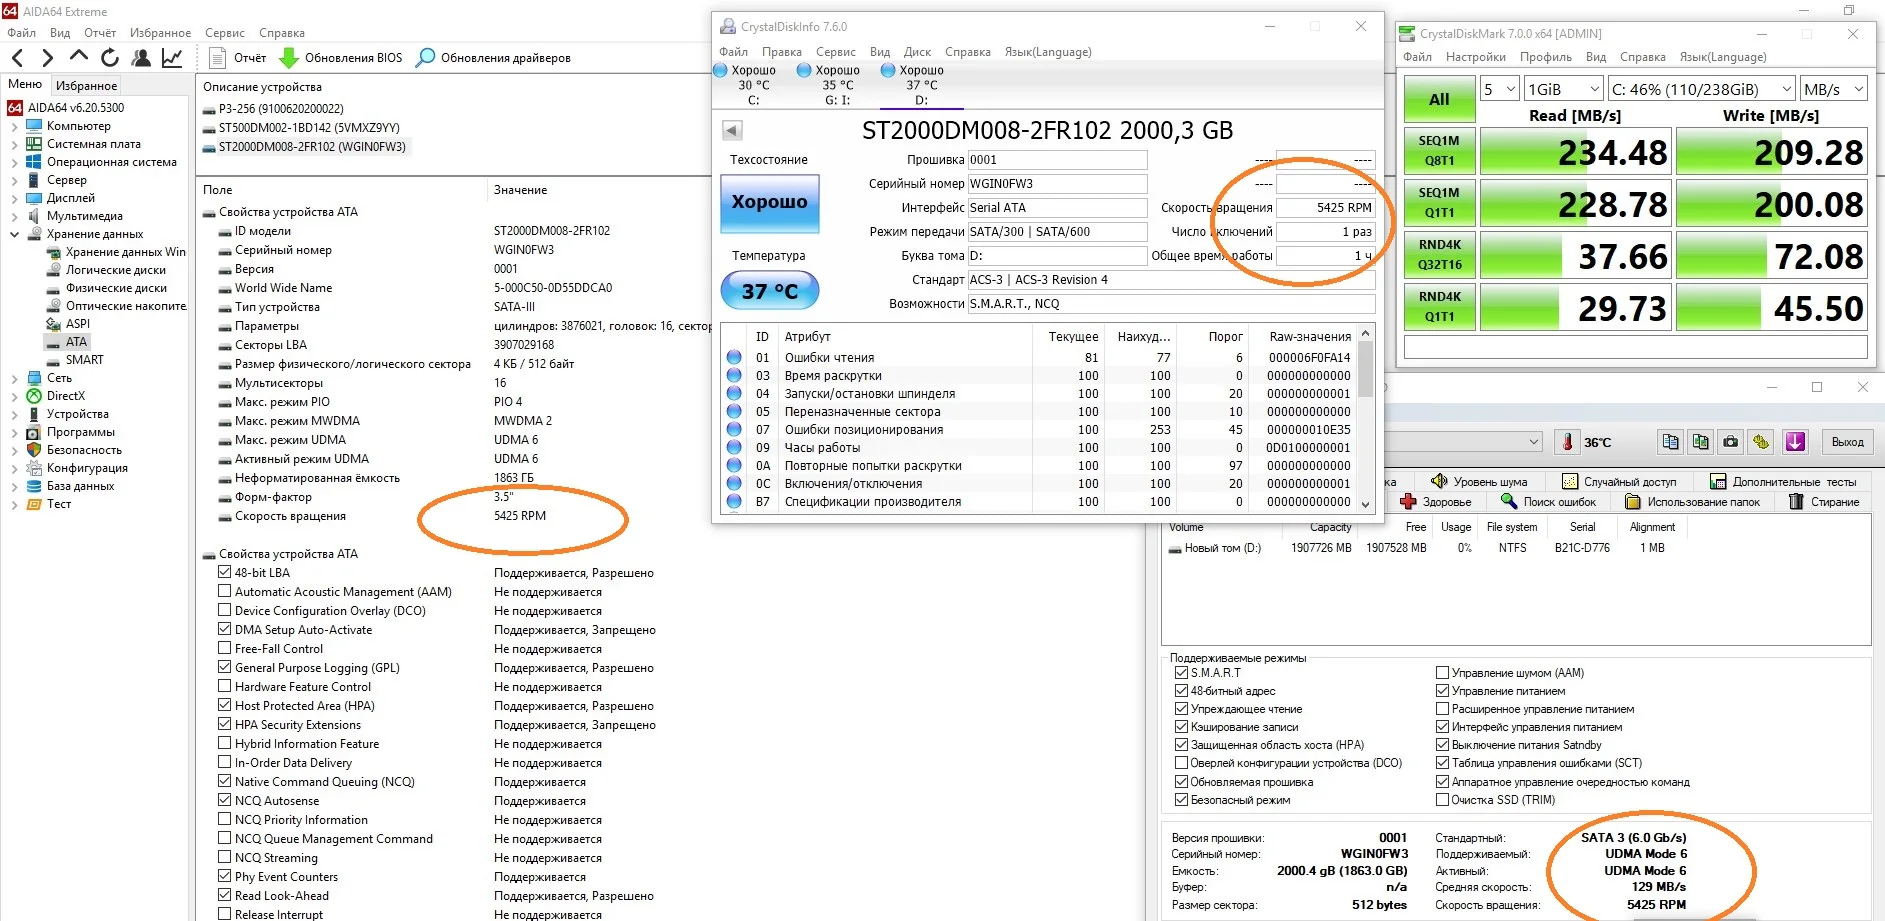
Task: Toggle Automatic Acoustic Management (AAM) checkbox
Action: (x=225, y=592)
